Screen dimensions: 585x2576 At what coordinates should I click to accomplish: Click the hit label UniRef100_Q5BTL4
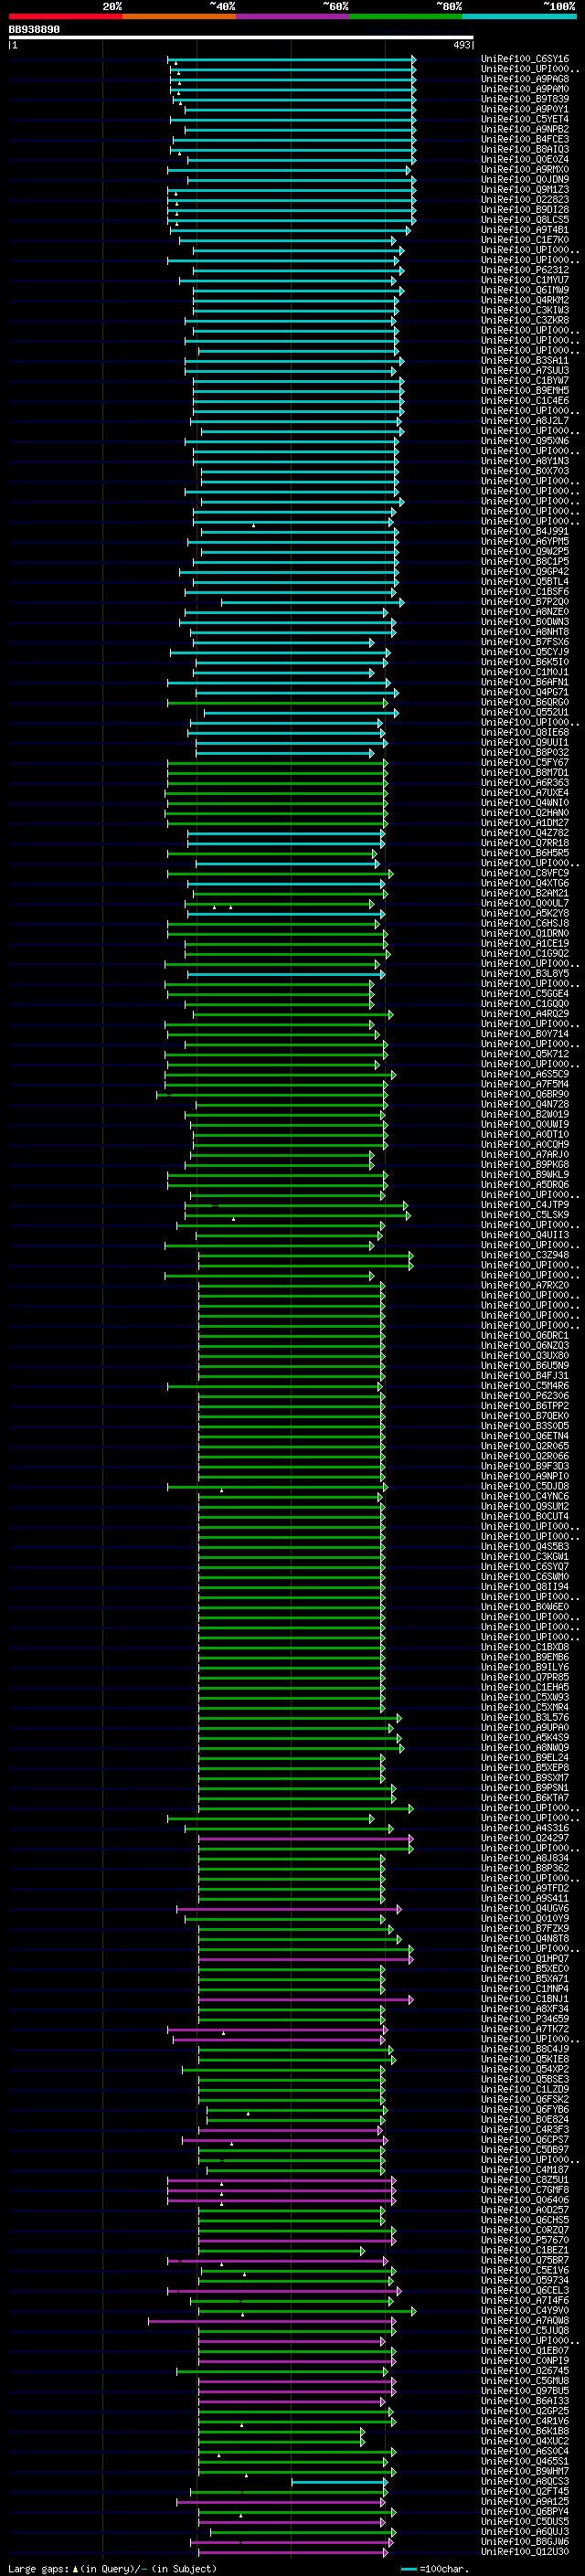point(525,582)
